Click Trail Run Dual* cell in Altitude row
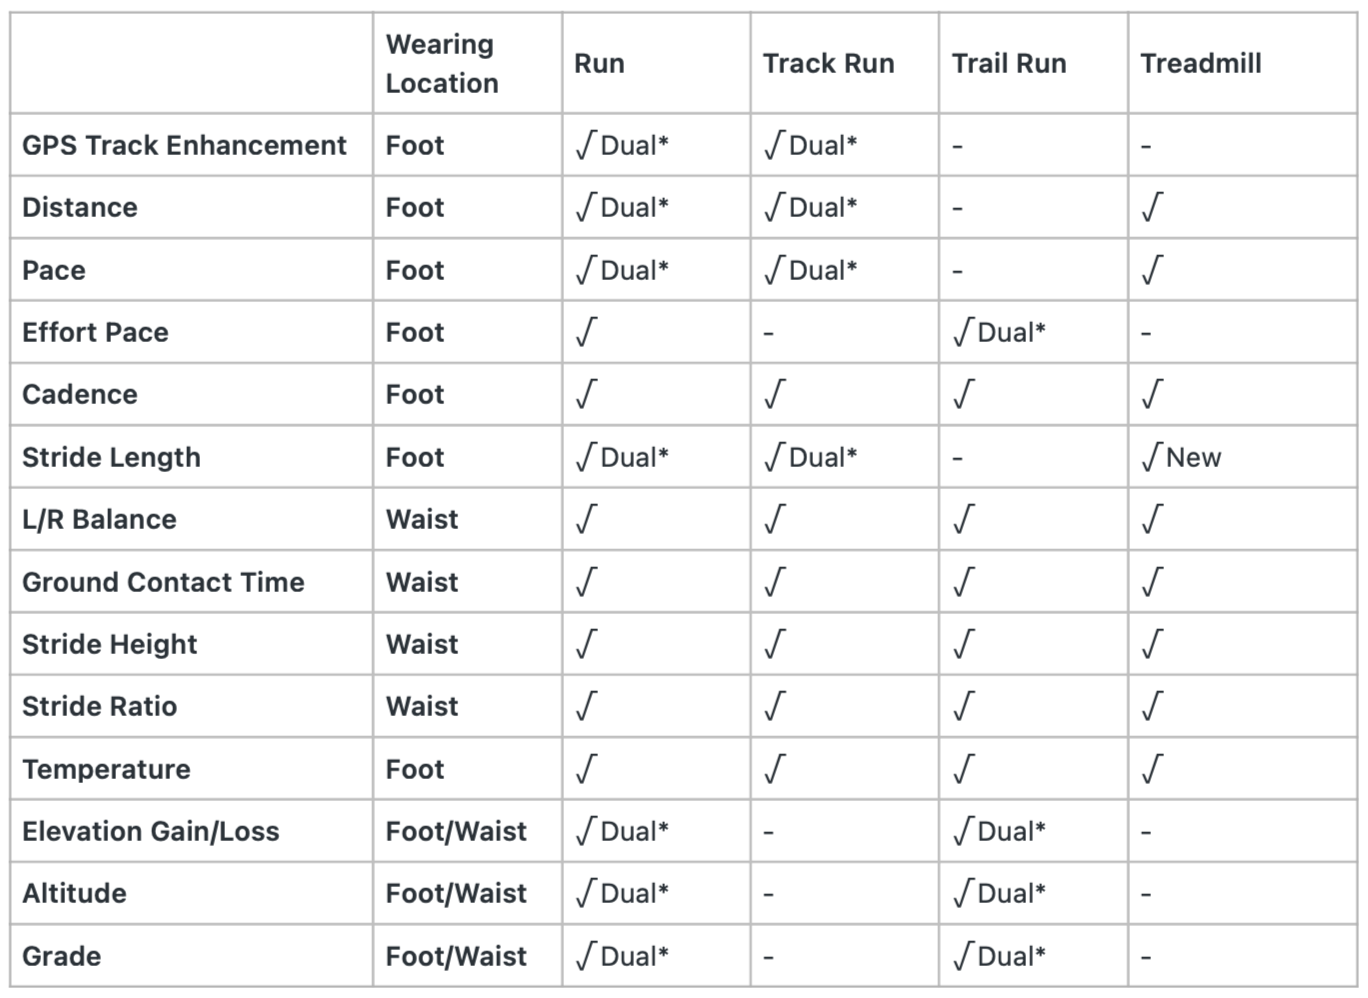Viewport: 1368px width, 998px height. coord(999,894)
